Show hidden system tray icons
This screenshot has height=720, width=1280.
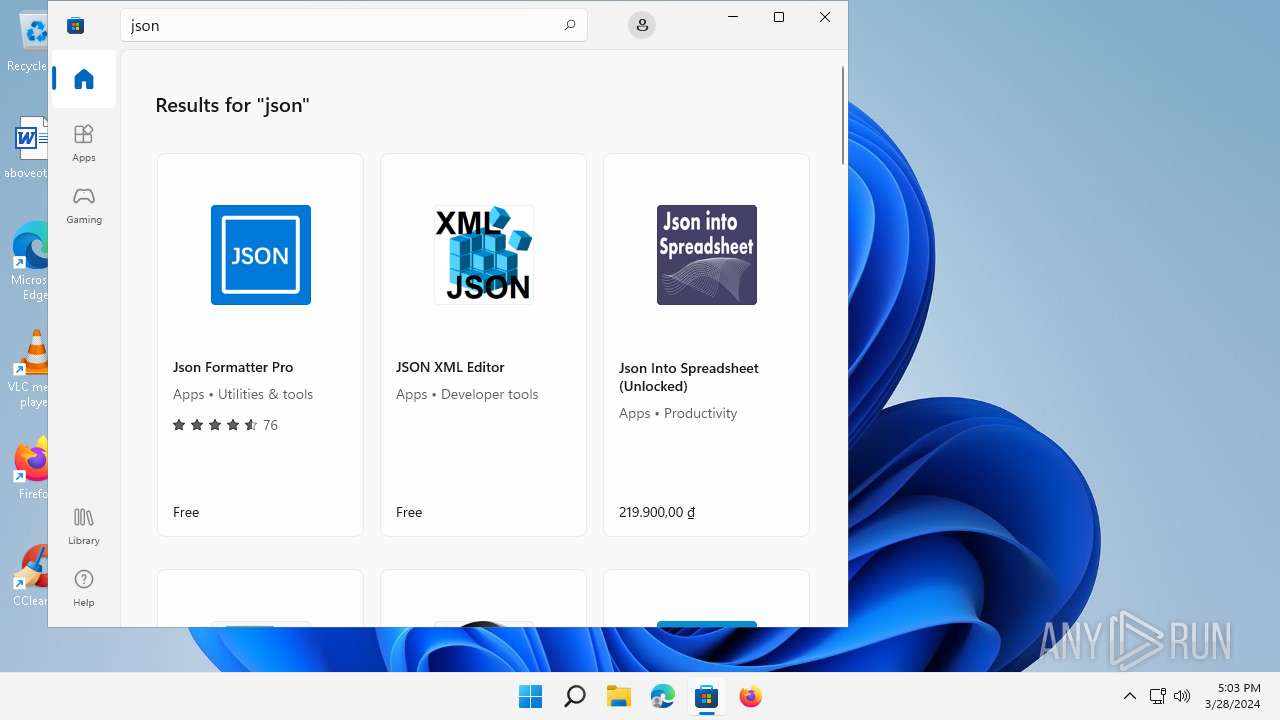(x=1130, y=696)
